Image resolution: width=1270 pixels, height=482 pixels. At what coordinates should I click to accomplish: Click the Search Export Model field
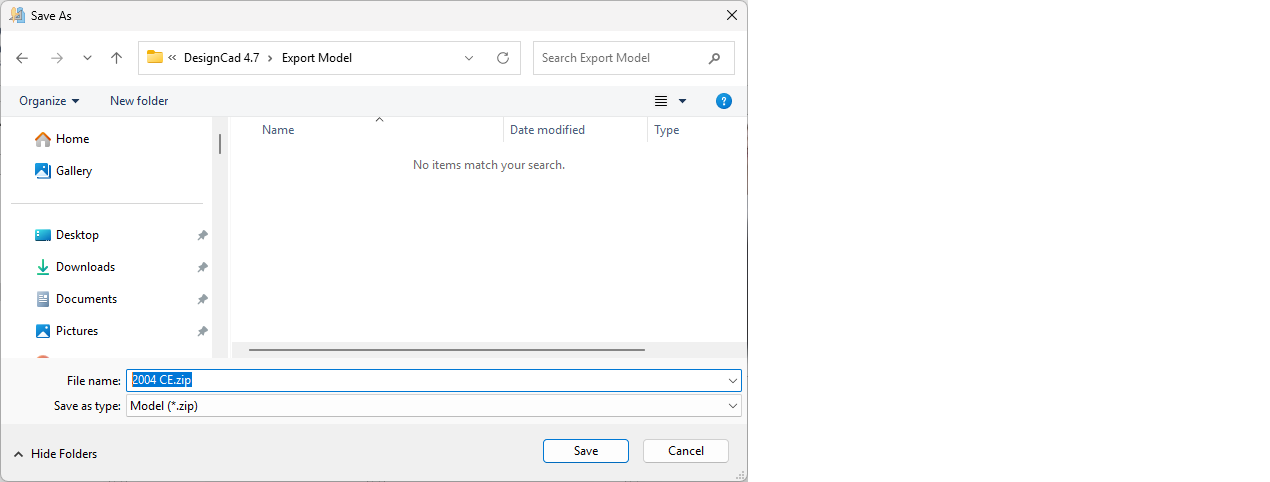tap(620, 58)
